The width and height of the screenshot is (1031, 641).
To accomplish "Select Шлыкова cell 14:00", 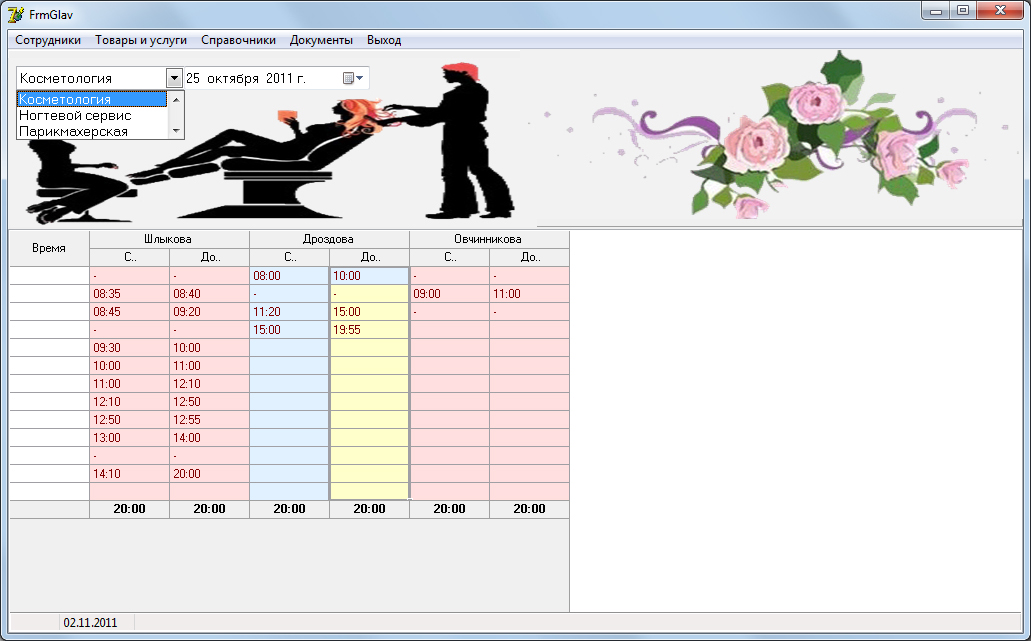I will point(209,438).
